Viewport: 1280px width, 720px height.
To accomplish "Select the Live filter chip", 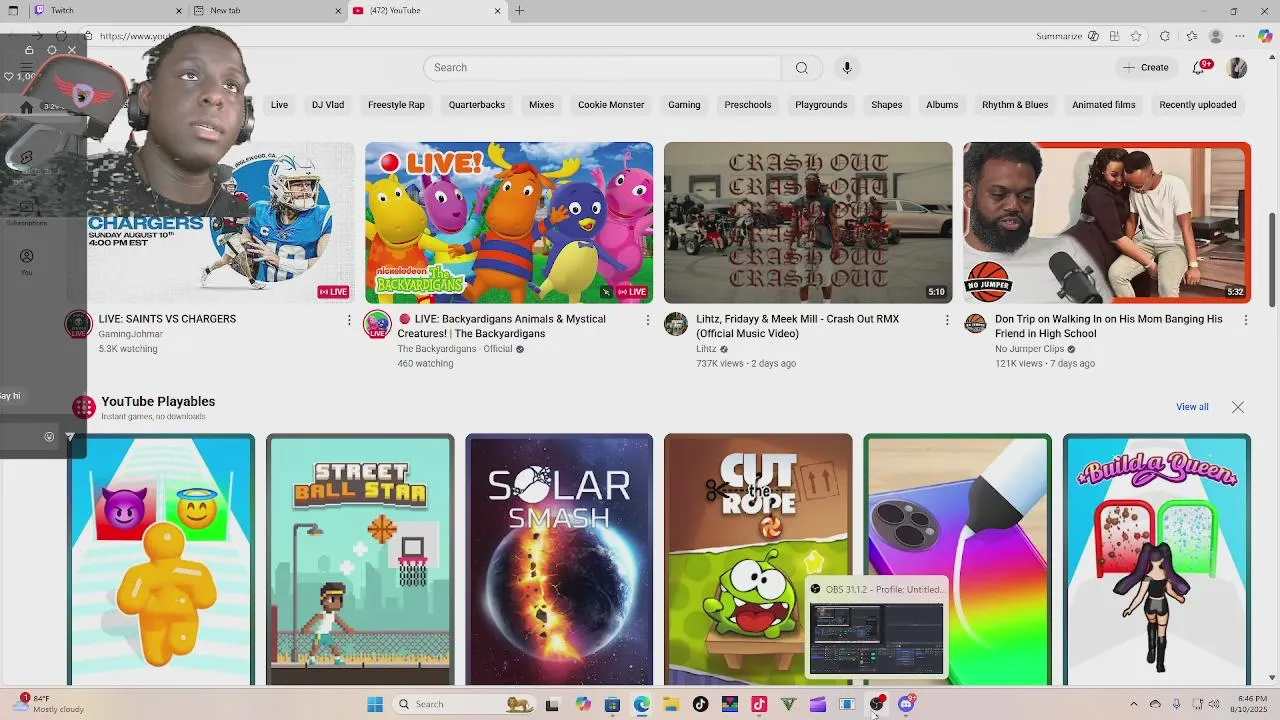I will 279,105.
